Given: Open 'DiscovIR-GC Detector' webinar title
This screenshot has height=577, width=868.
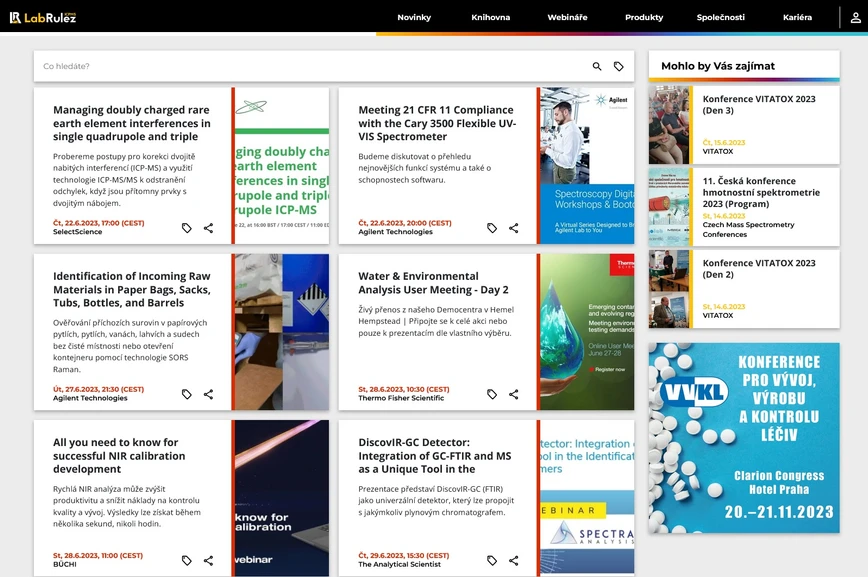Looking at the screenshot, I should [435, 455].
